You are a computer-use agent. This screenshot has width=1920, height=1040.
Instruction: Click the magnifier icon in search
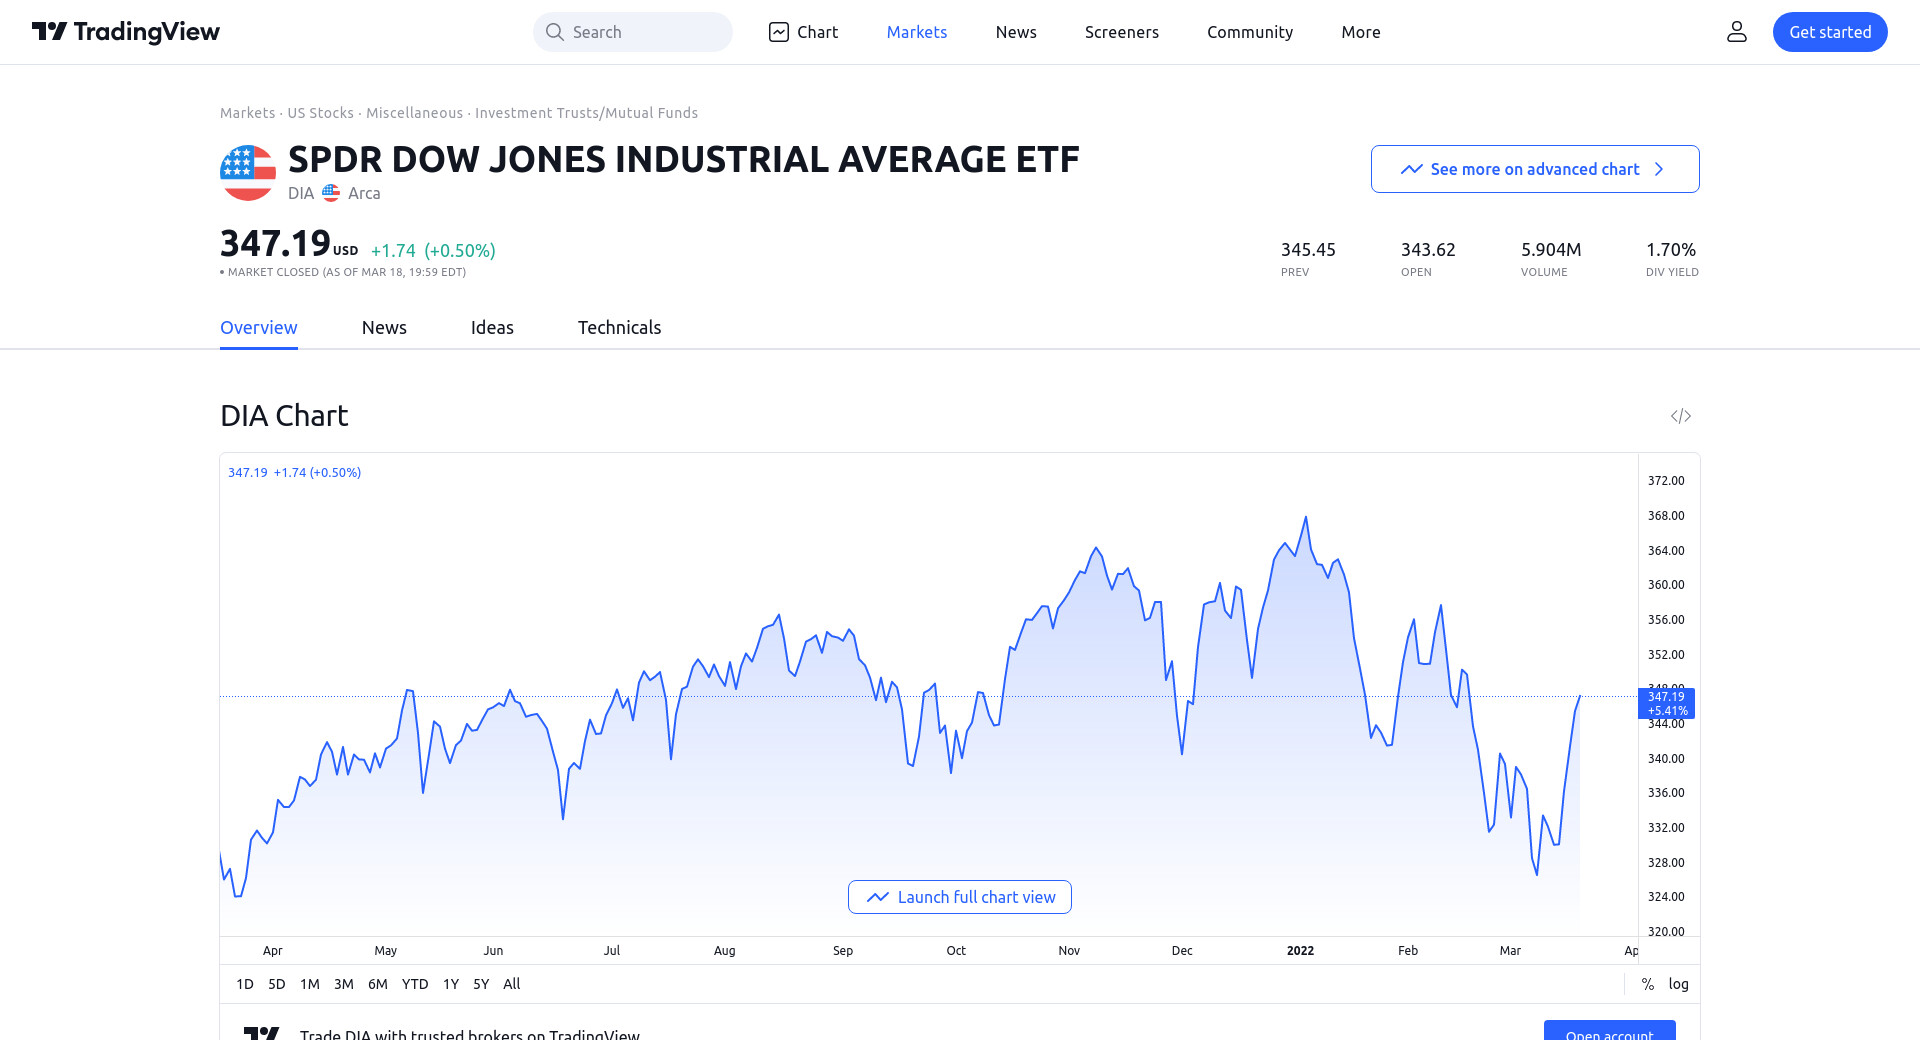point(555,32)
